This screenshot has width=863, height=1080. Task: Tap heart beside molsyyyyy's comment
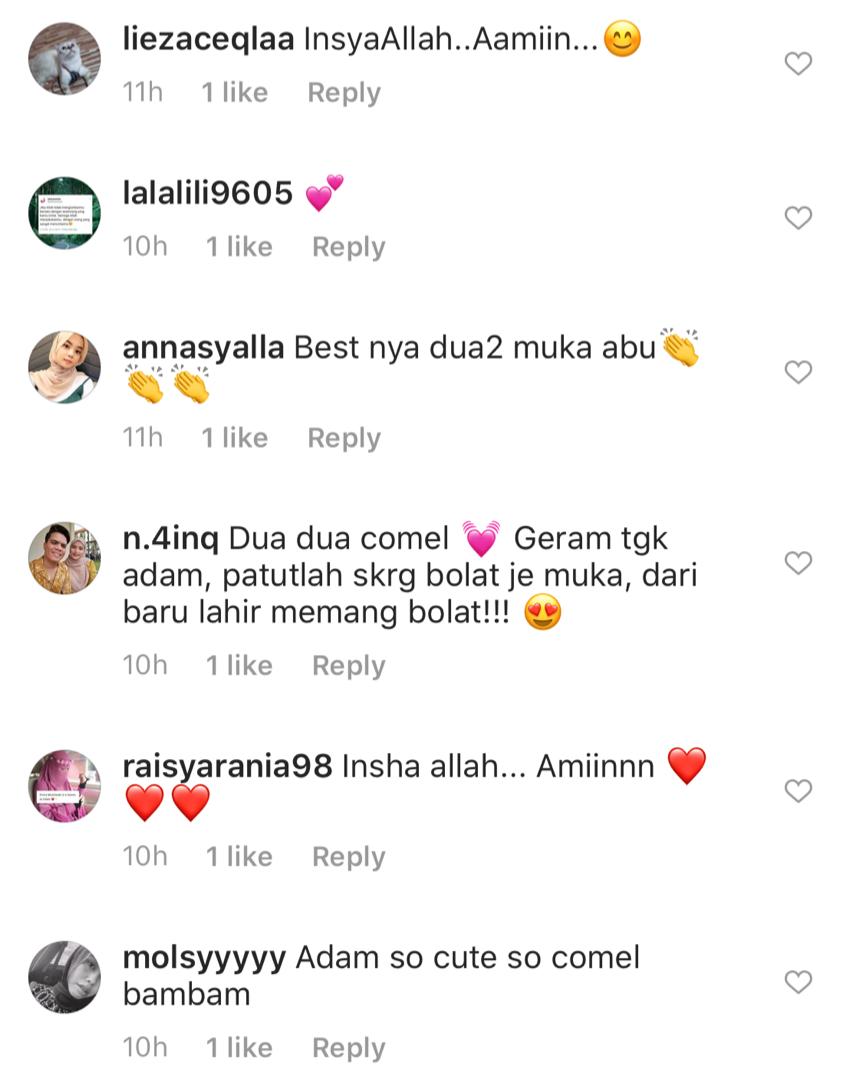pos(798,982)
